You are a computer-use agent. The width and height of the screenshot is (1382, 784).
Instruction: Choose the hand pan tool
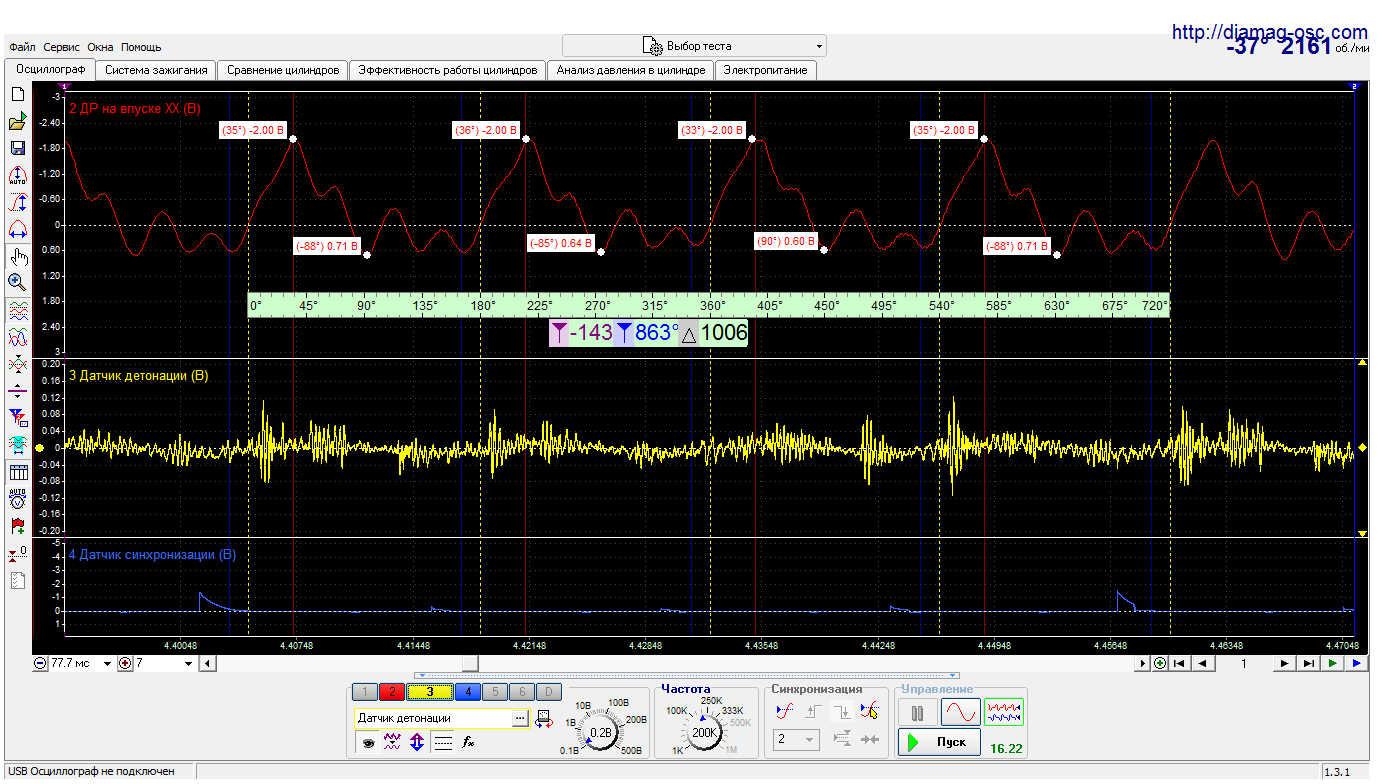point(17,256)
